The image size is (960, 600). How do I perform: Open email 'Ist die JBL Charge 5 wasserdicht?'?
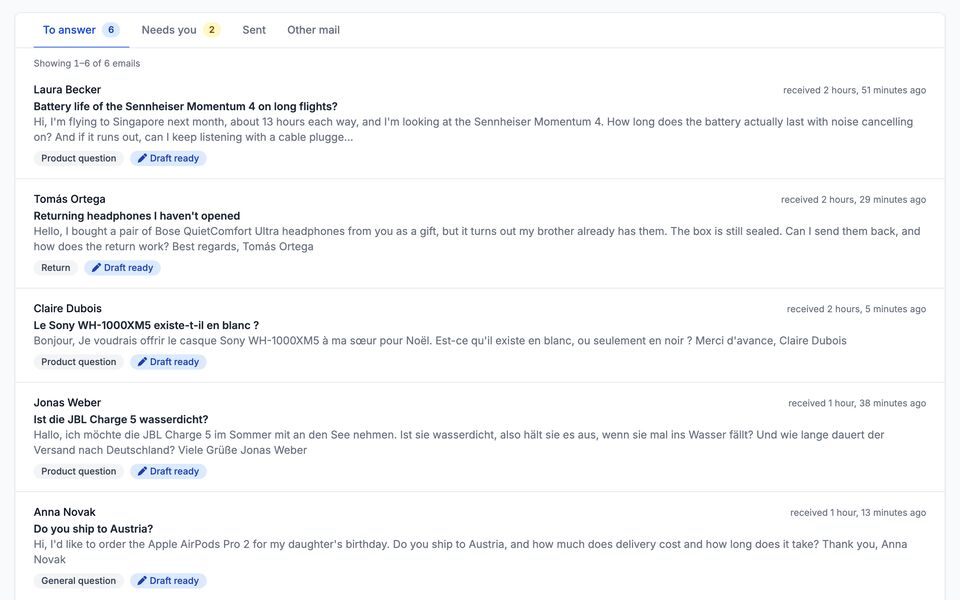[x=121, y=420]
